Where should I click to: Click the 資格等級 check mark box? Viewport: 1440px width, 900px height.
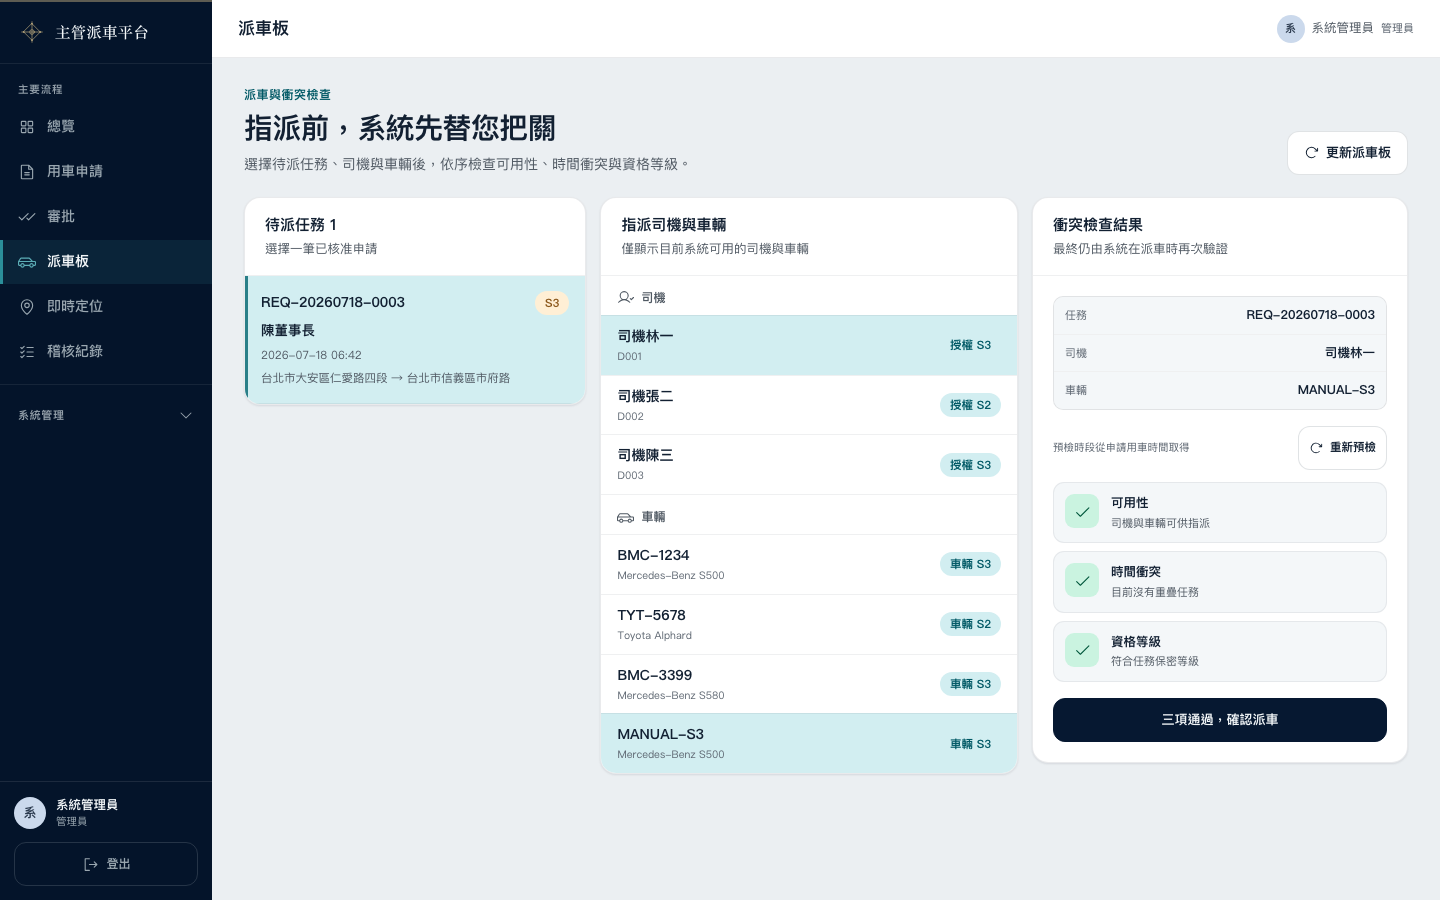[1082, 650]
